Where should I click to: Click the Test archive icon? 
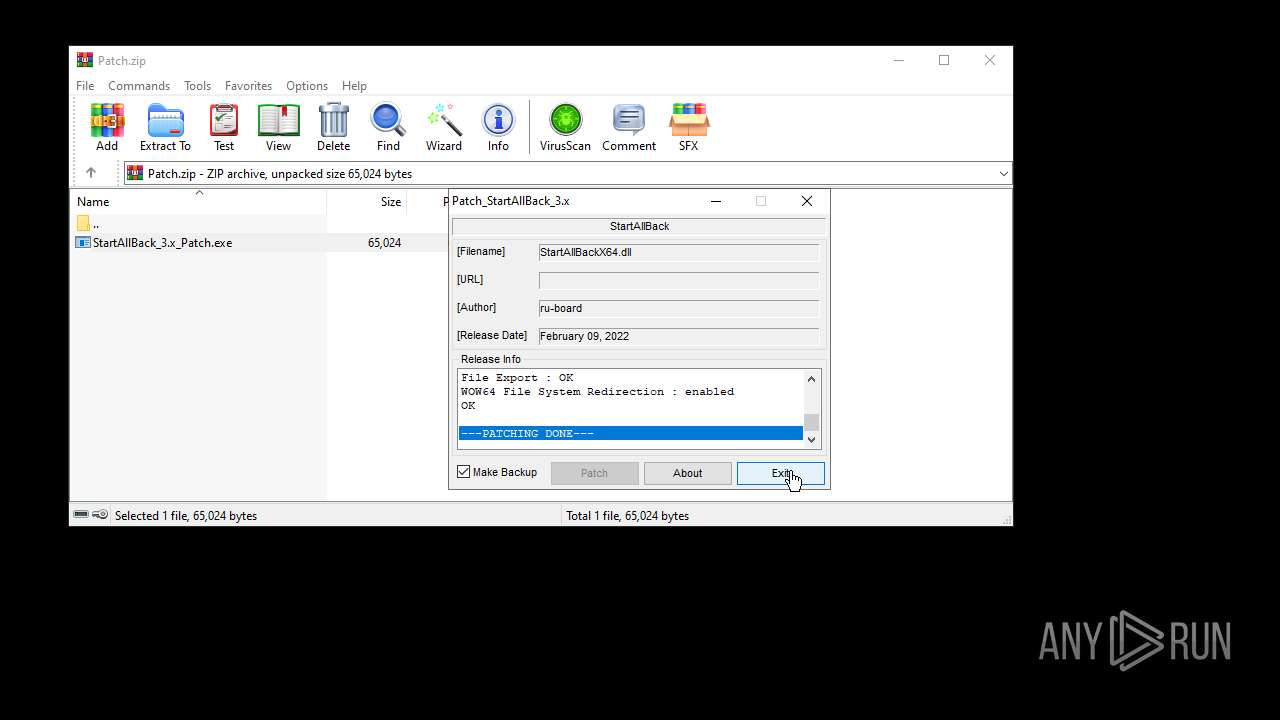click(224, 127)
